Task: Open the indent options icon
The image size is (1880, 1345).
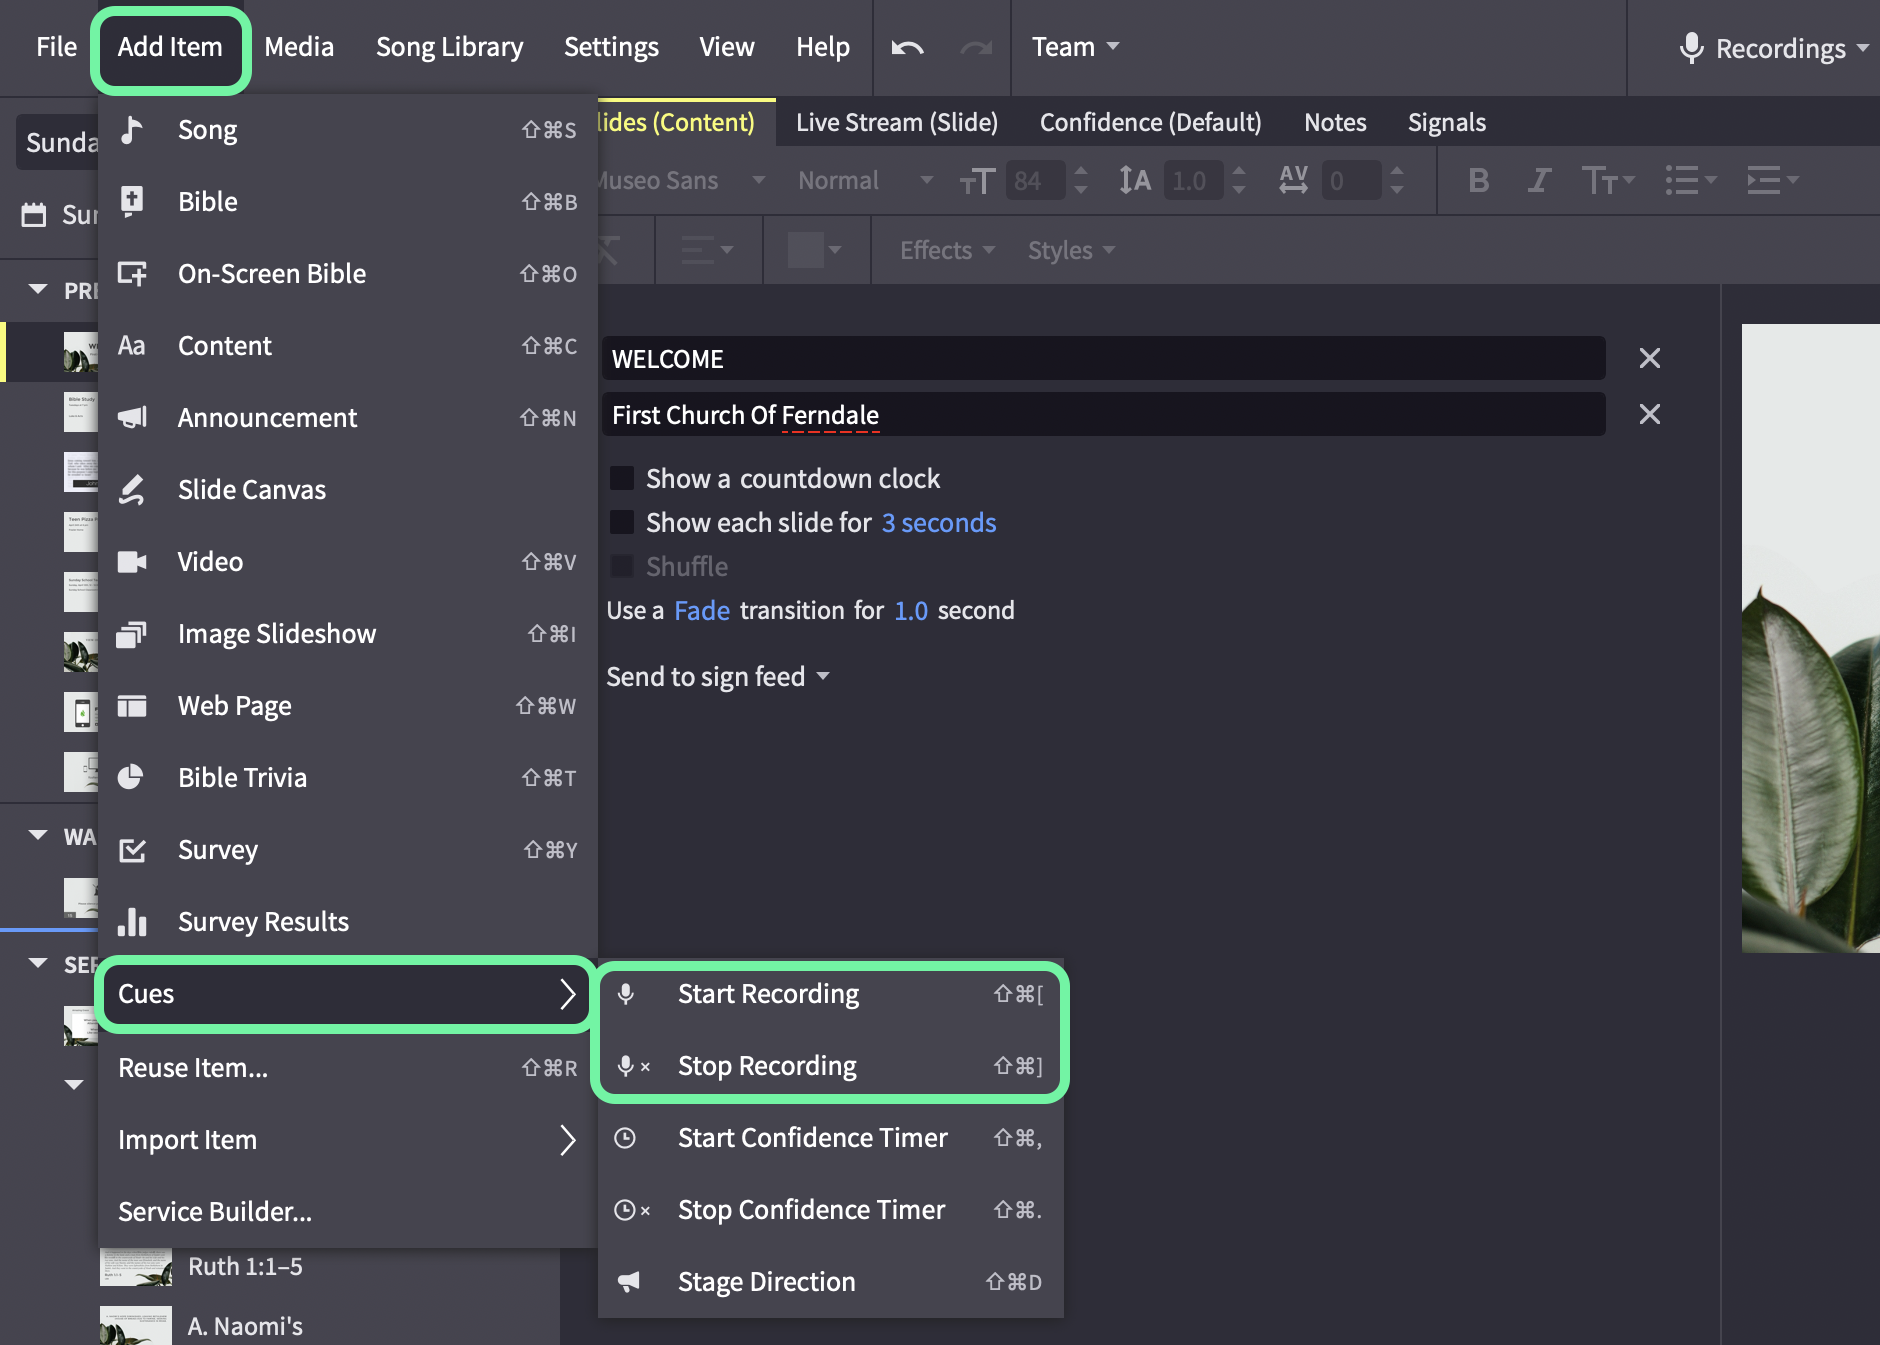Action: click(1772, 181)
